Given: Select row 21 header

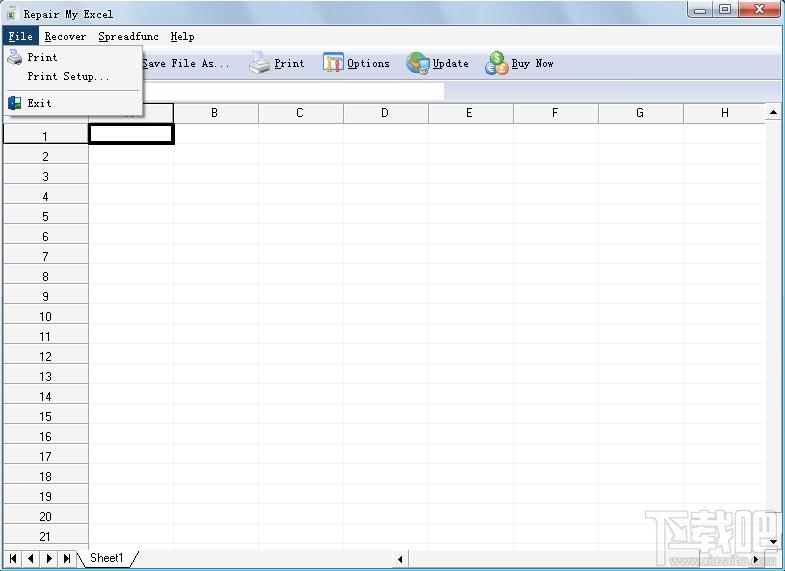Looking at the screenshot, I should [46, 534].
